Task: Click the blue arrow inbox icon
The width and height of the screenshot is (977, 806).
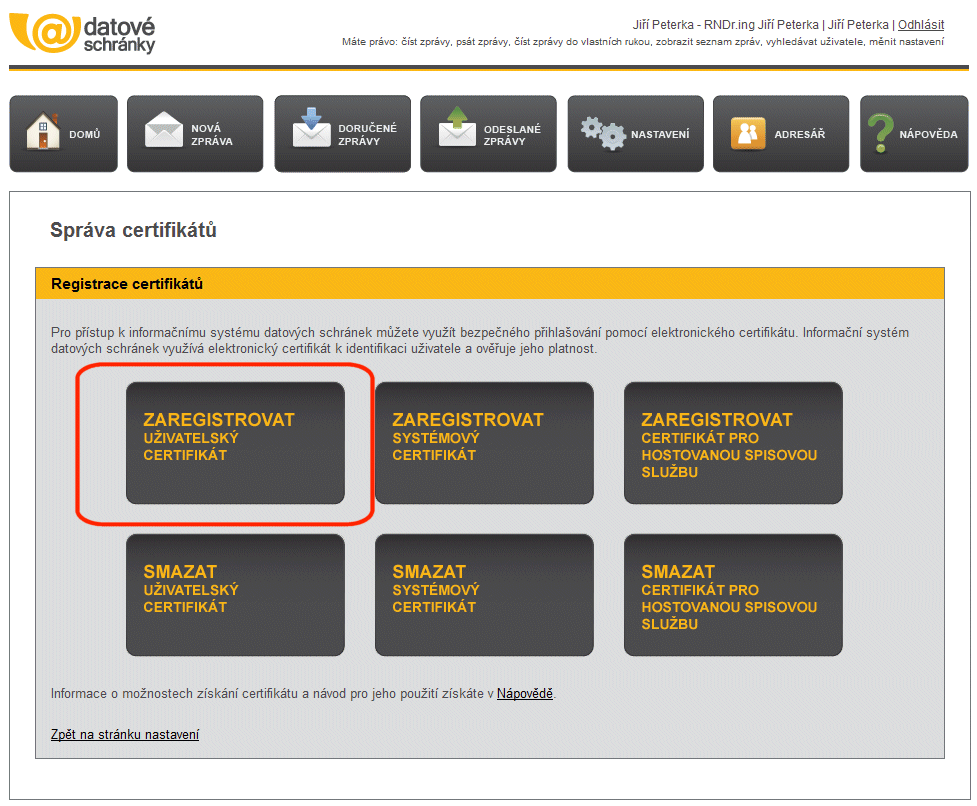Action: point(312,127)
